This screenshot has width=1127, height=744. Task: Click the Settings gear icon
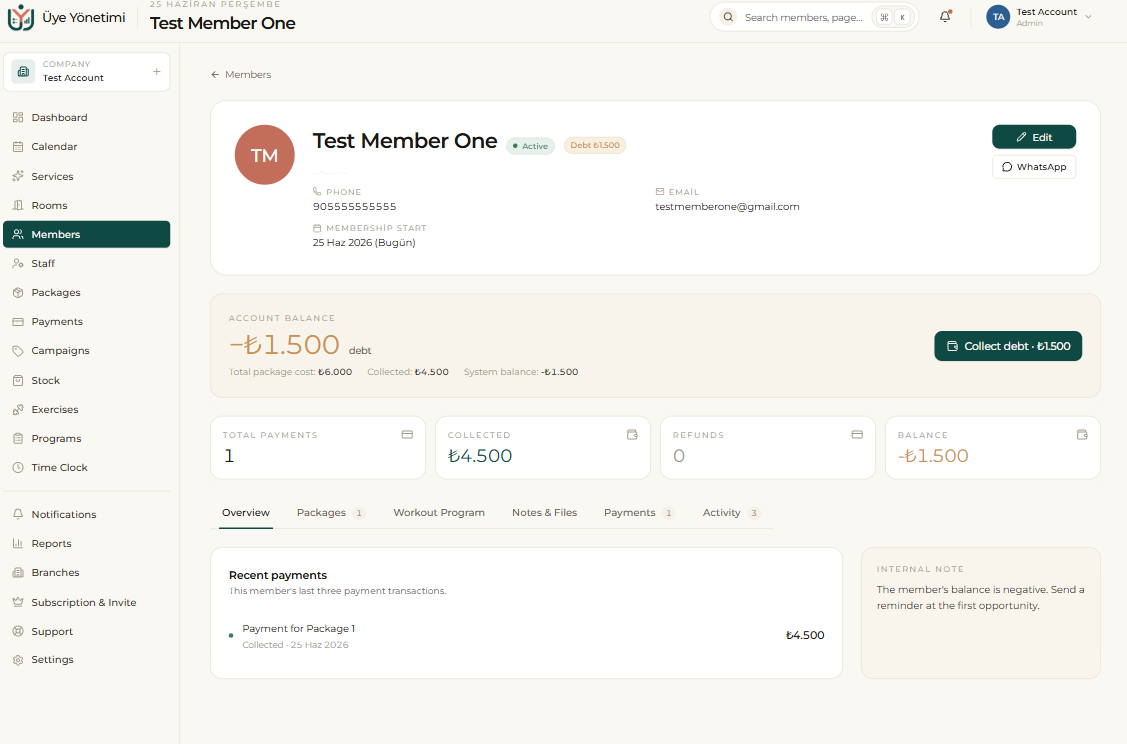[18, 660]
